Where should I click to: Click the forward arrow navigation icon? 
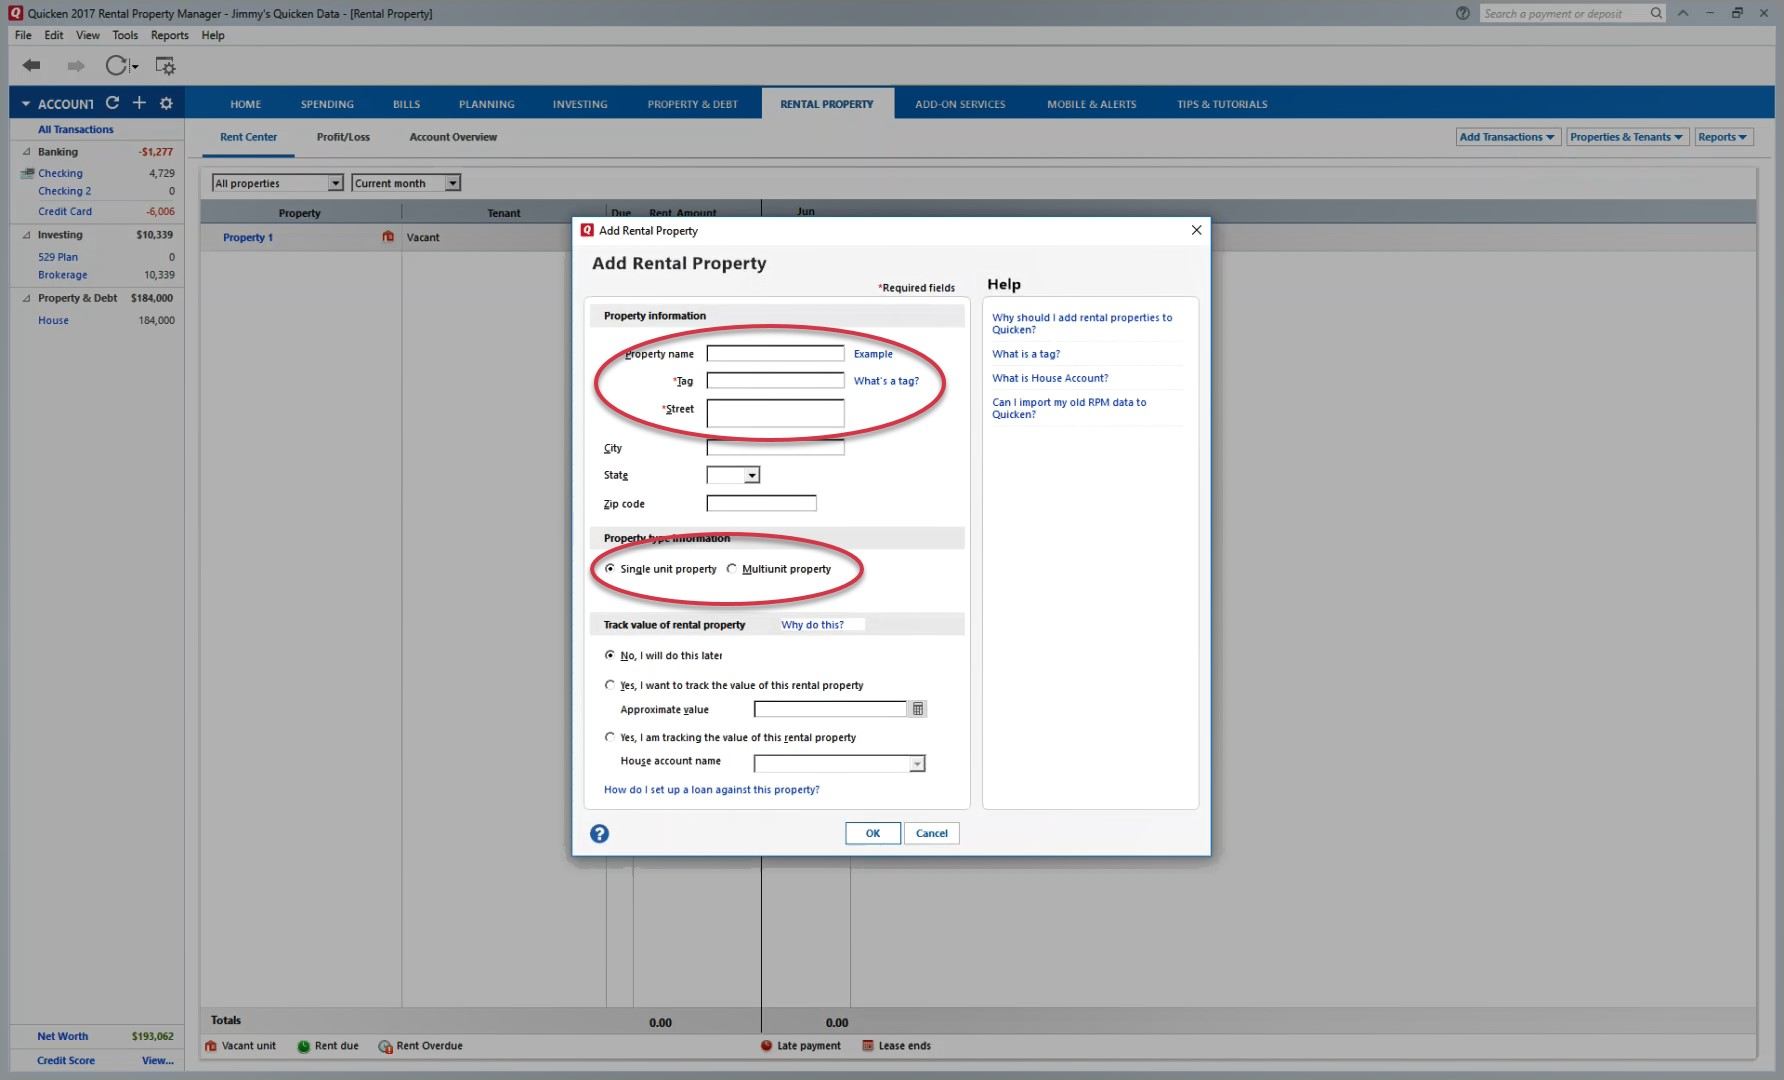point(76,66)
